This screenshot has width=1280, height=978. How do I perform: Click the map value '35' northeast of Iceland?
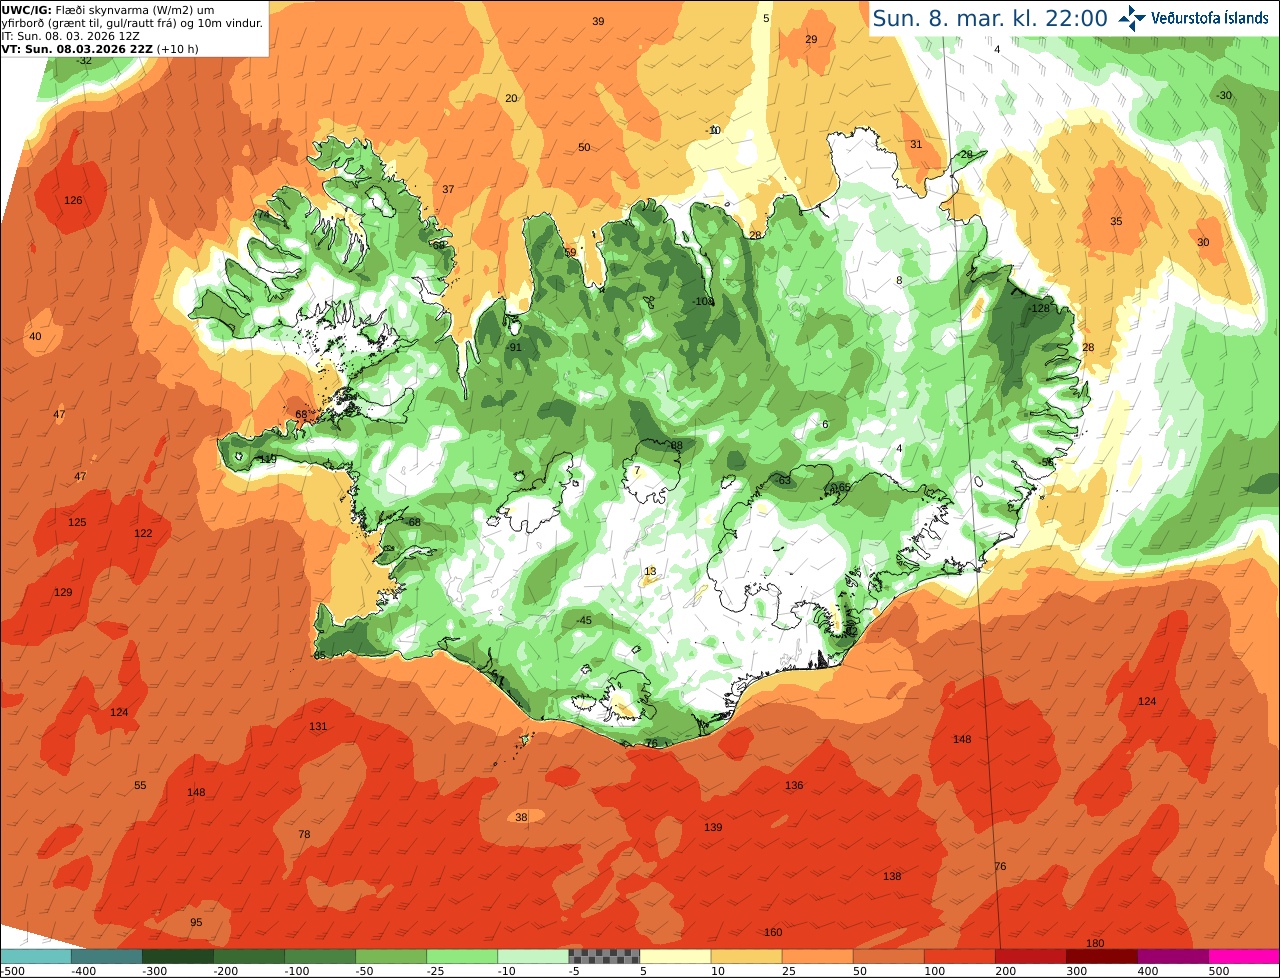(1116, 221)
